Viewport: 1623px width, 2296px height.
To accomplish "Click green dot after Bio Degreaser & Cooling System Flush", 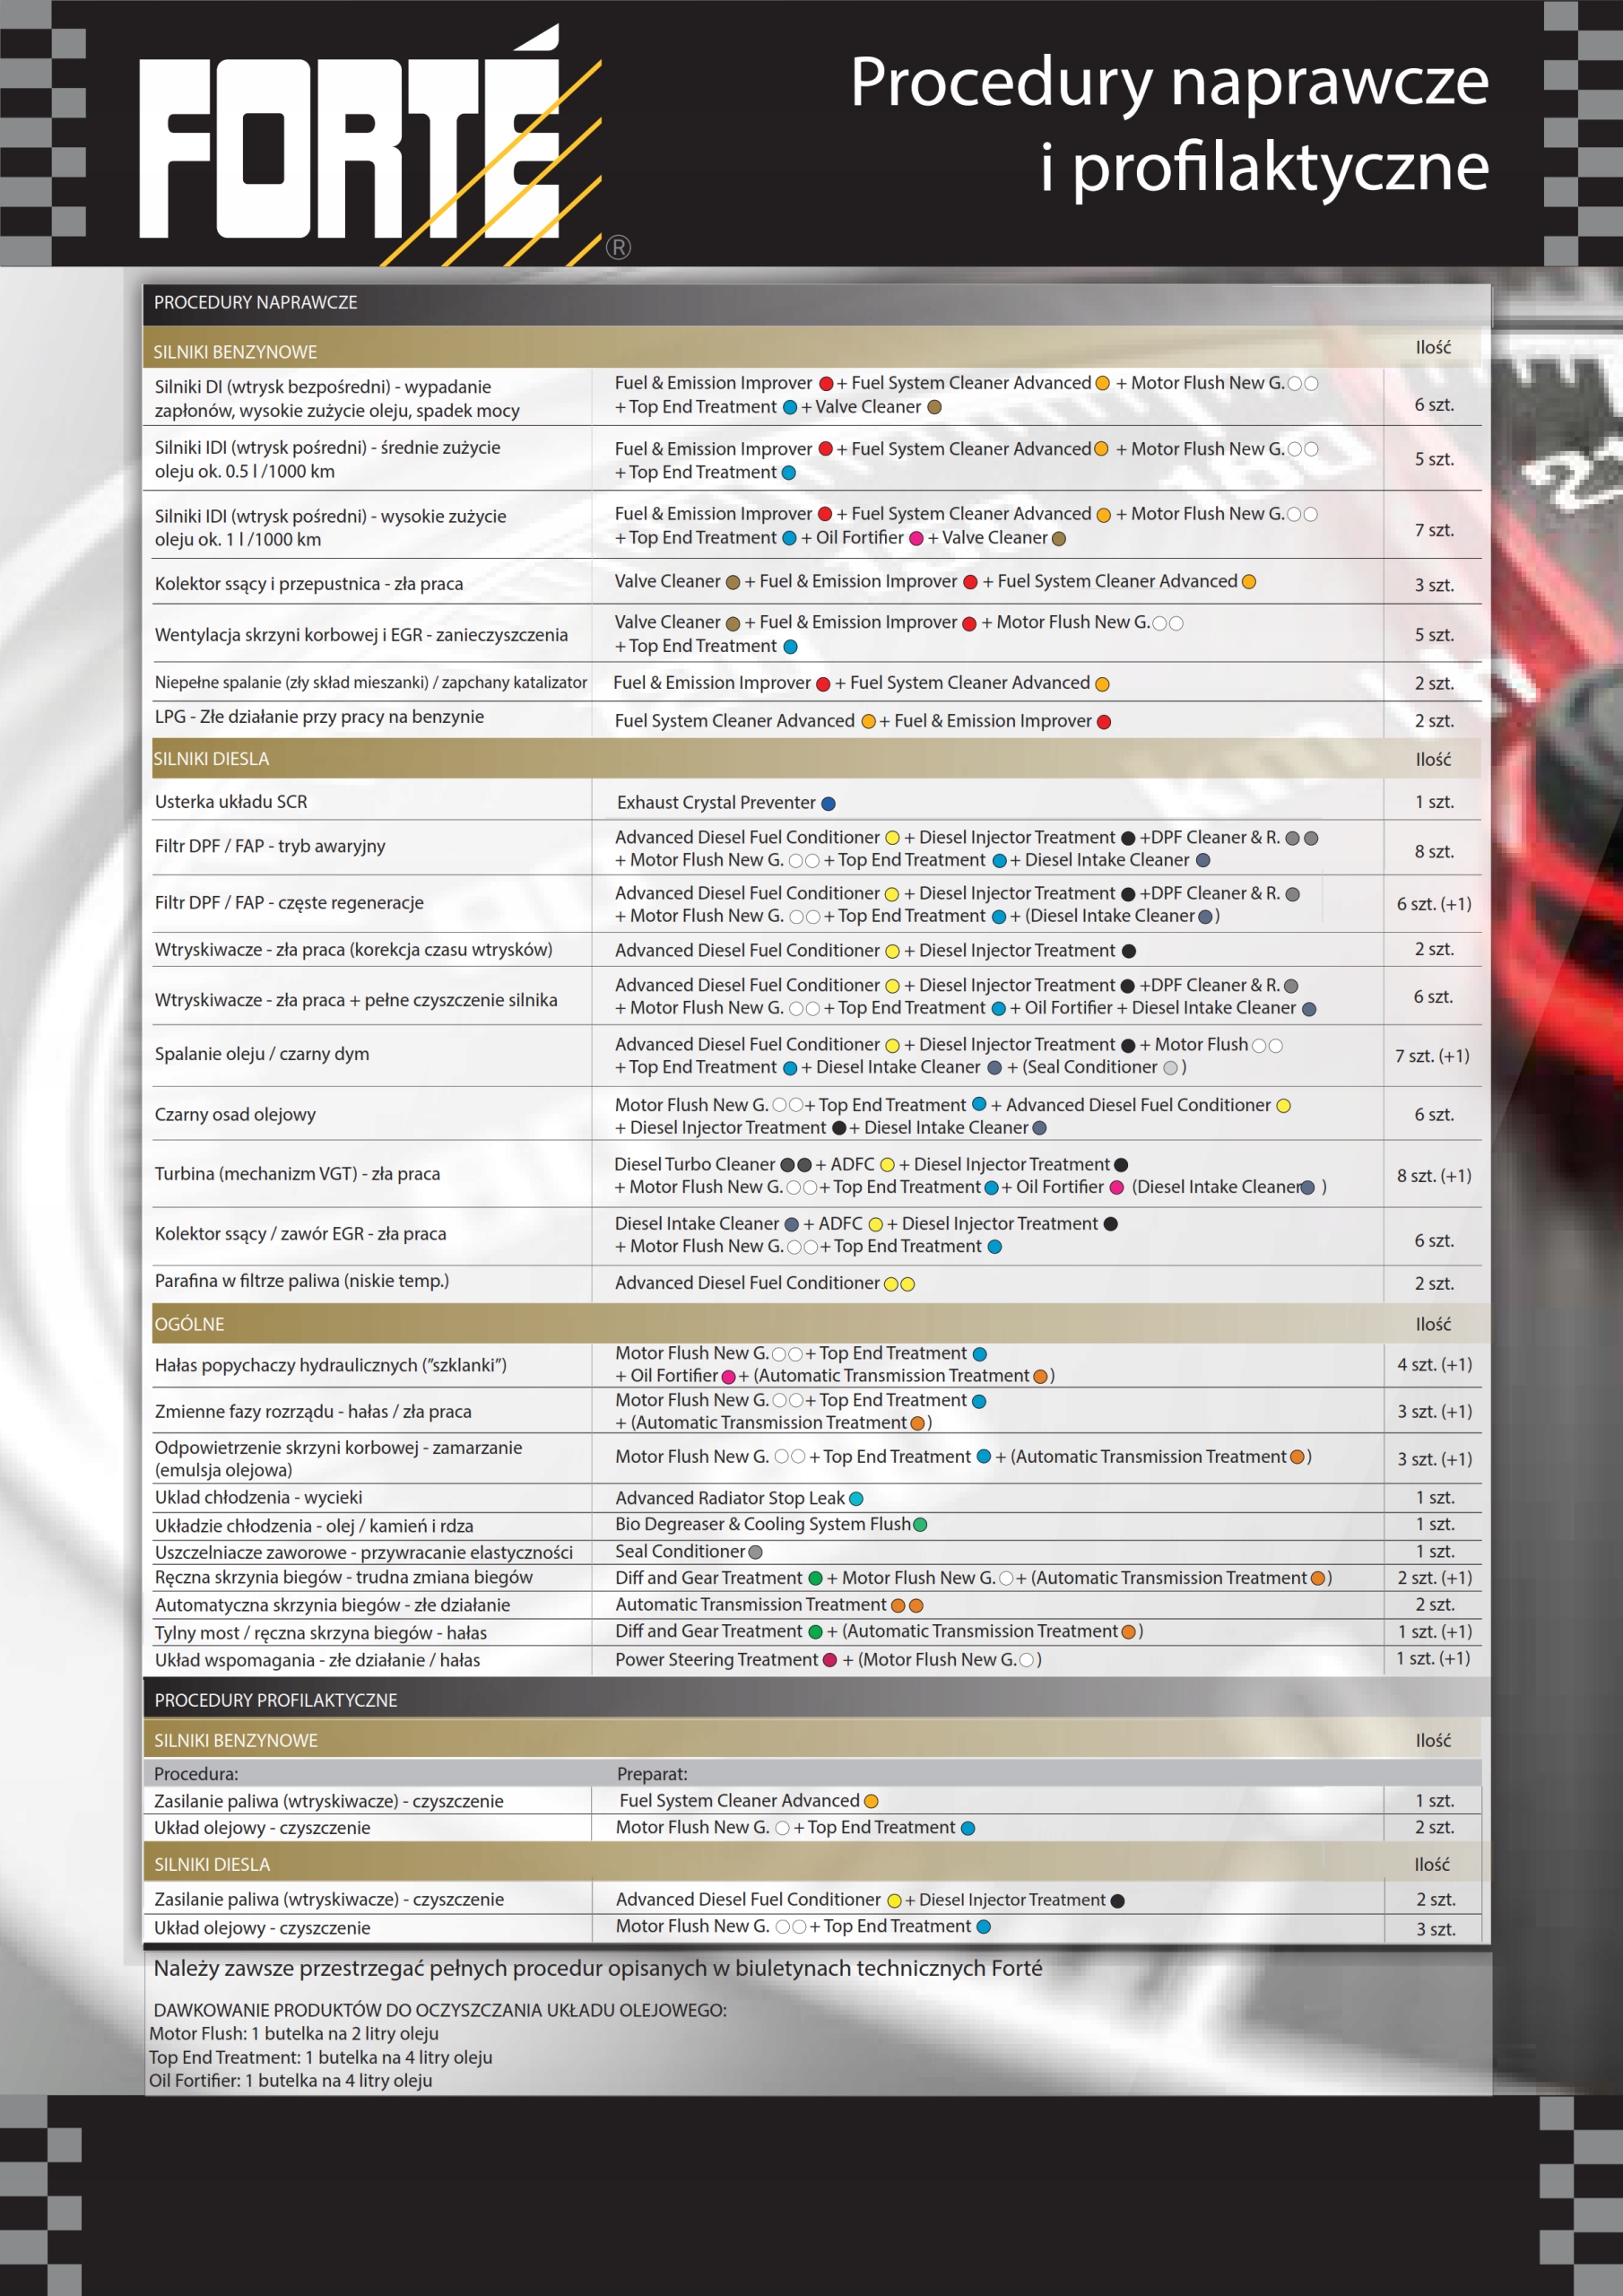I will pyautogui.click(x=921, y=1525).
